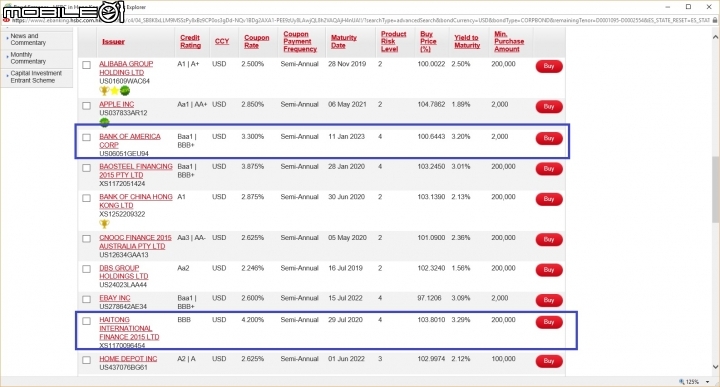Screen dimensions: 720x387
Task: Tick the Home Depot Inc checkbox
Action: point(86,360)
